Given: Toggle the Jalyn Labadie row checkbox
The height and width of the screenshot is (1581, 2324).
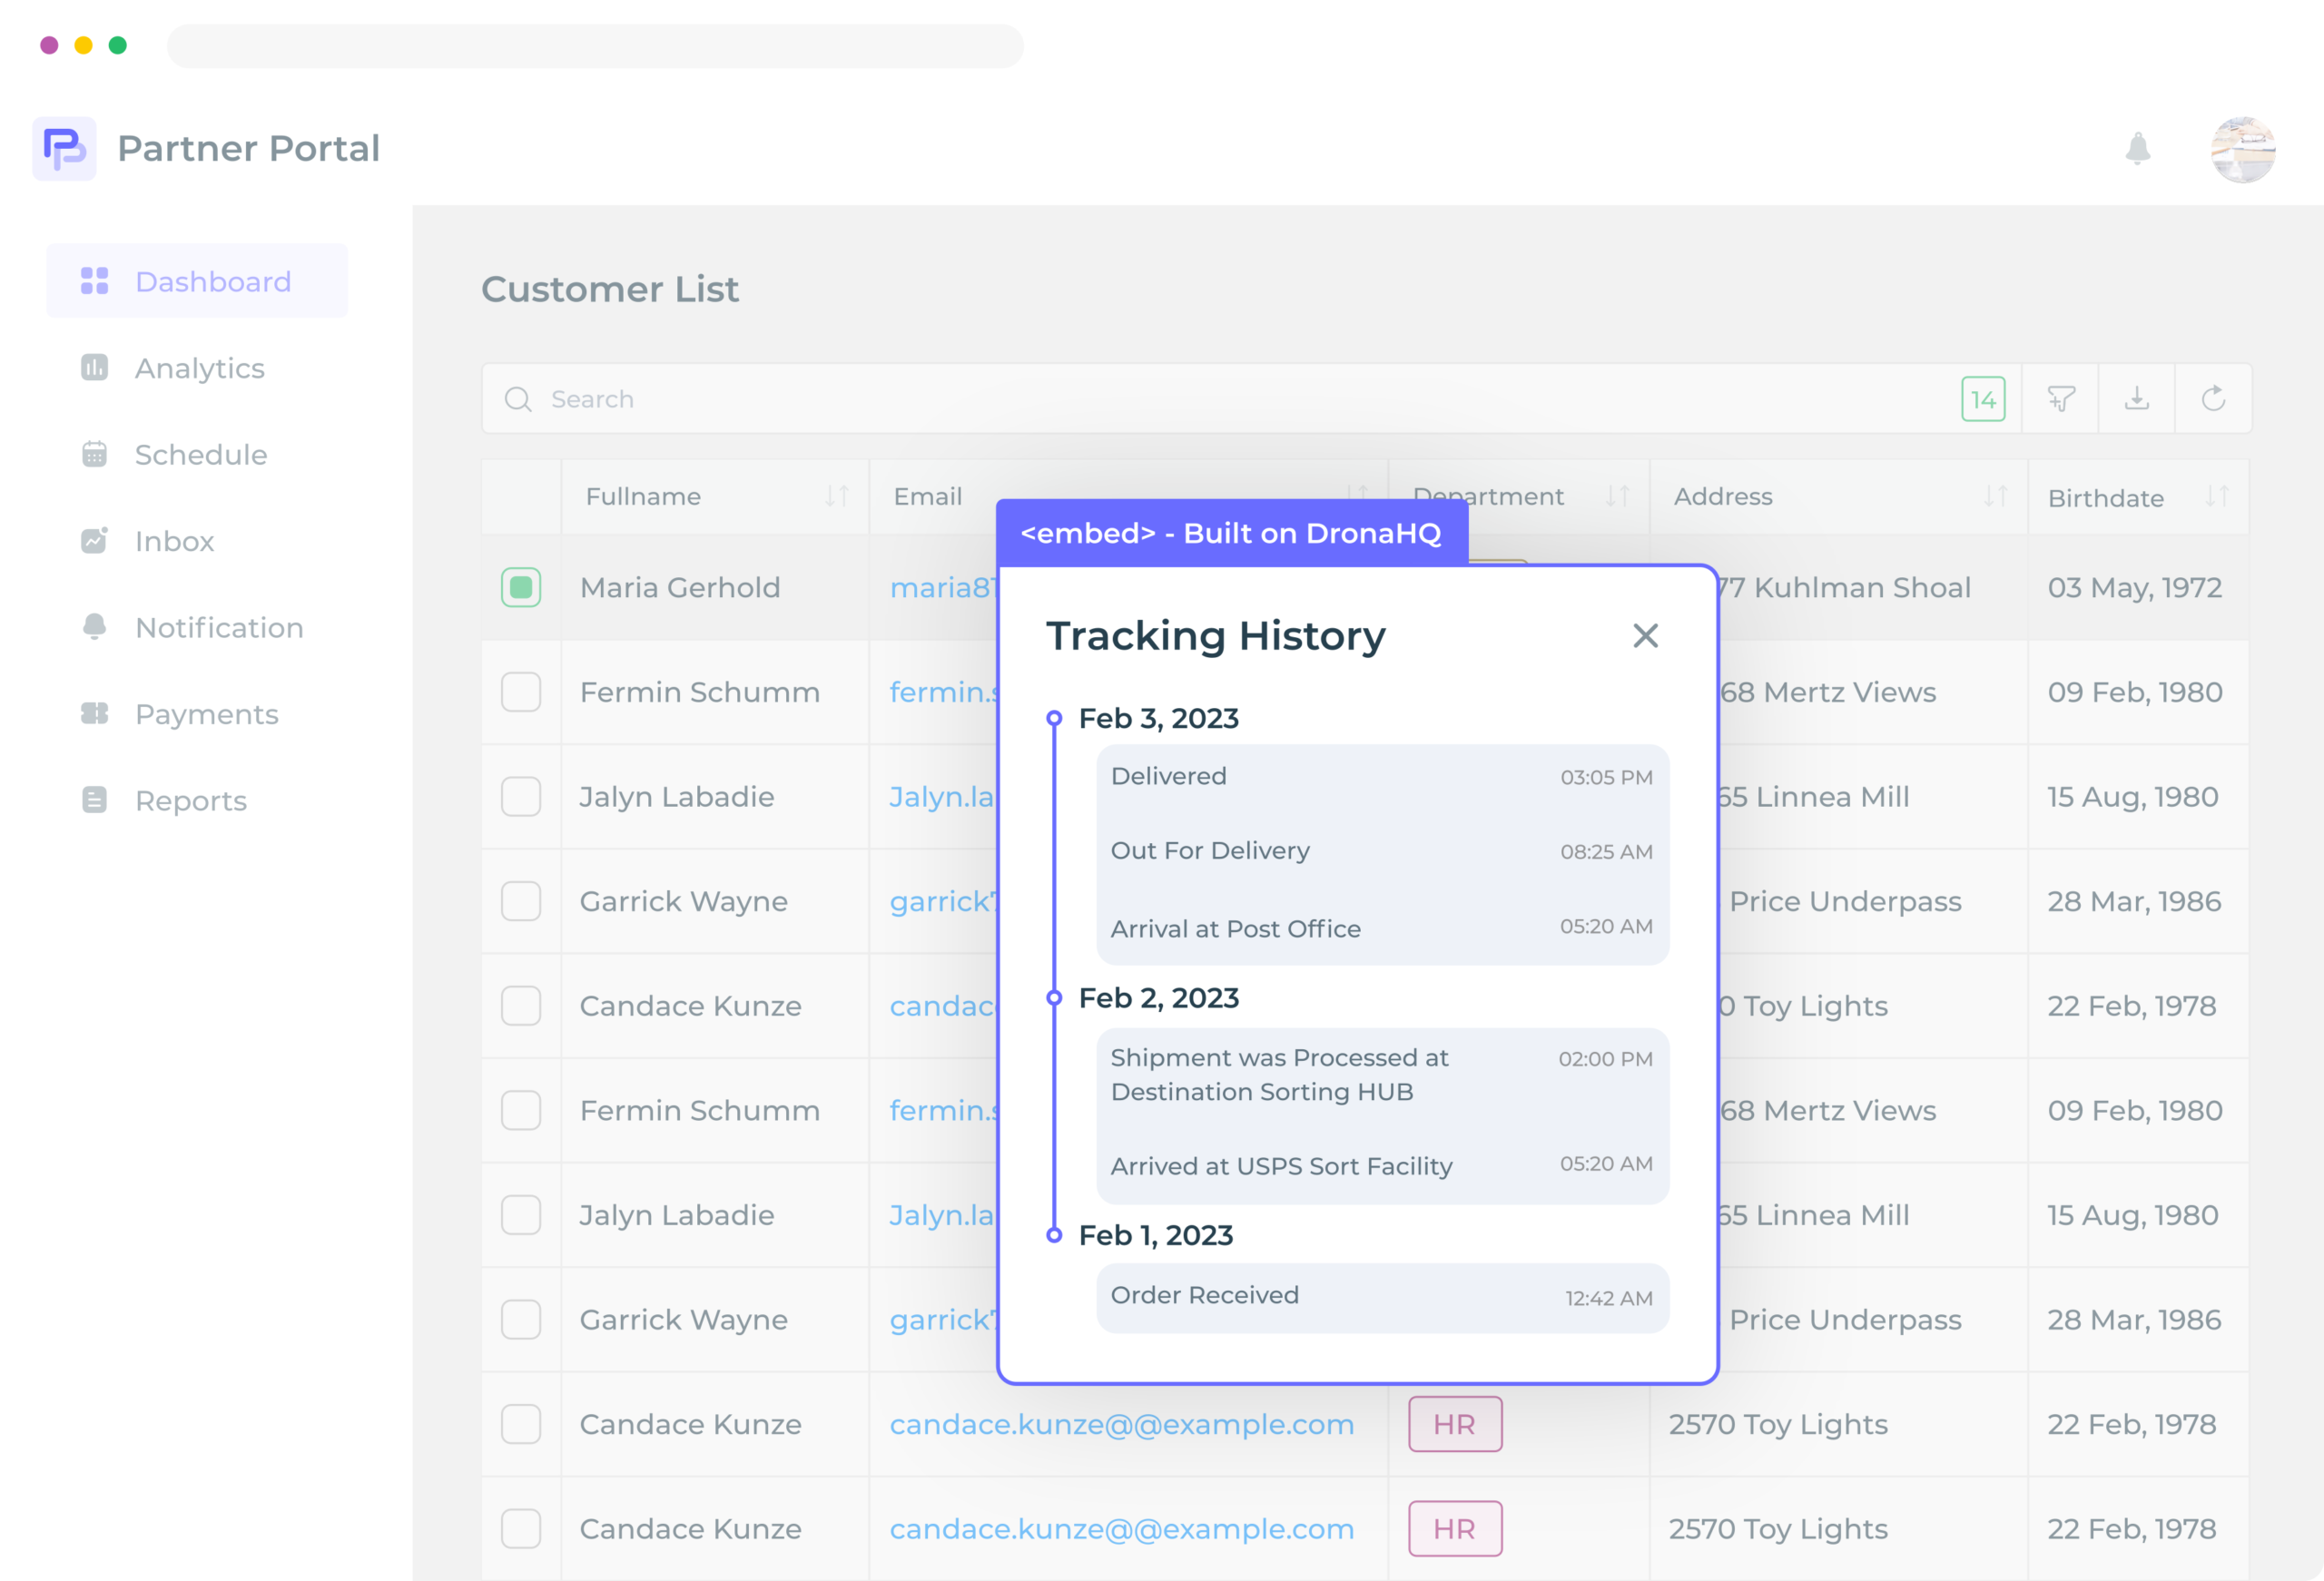Looking at the screenshot, I should [x=520, y=798].
